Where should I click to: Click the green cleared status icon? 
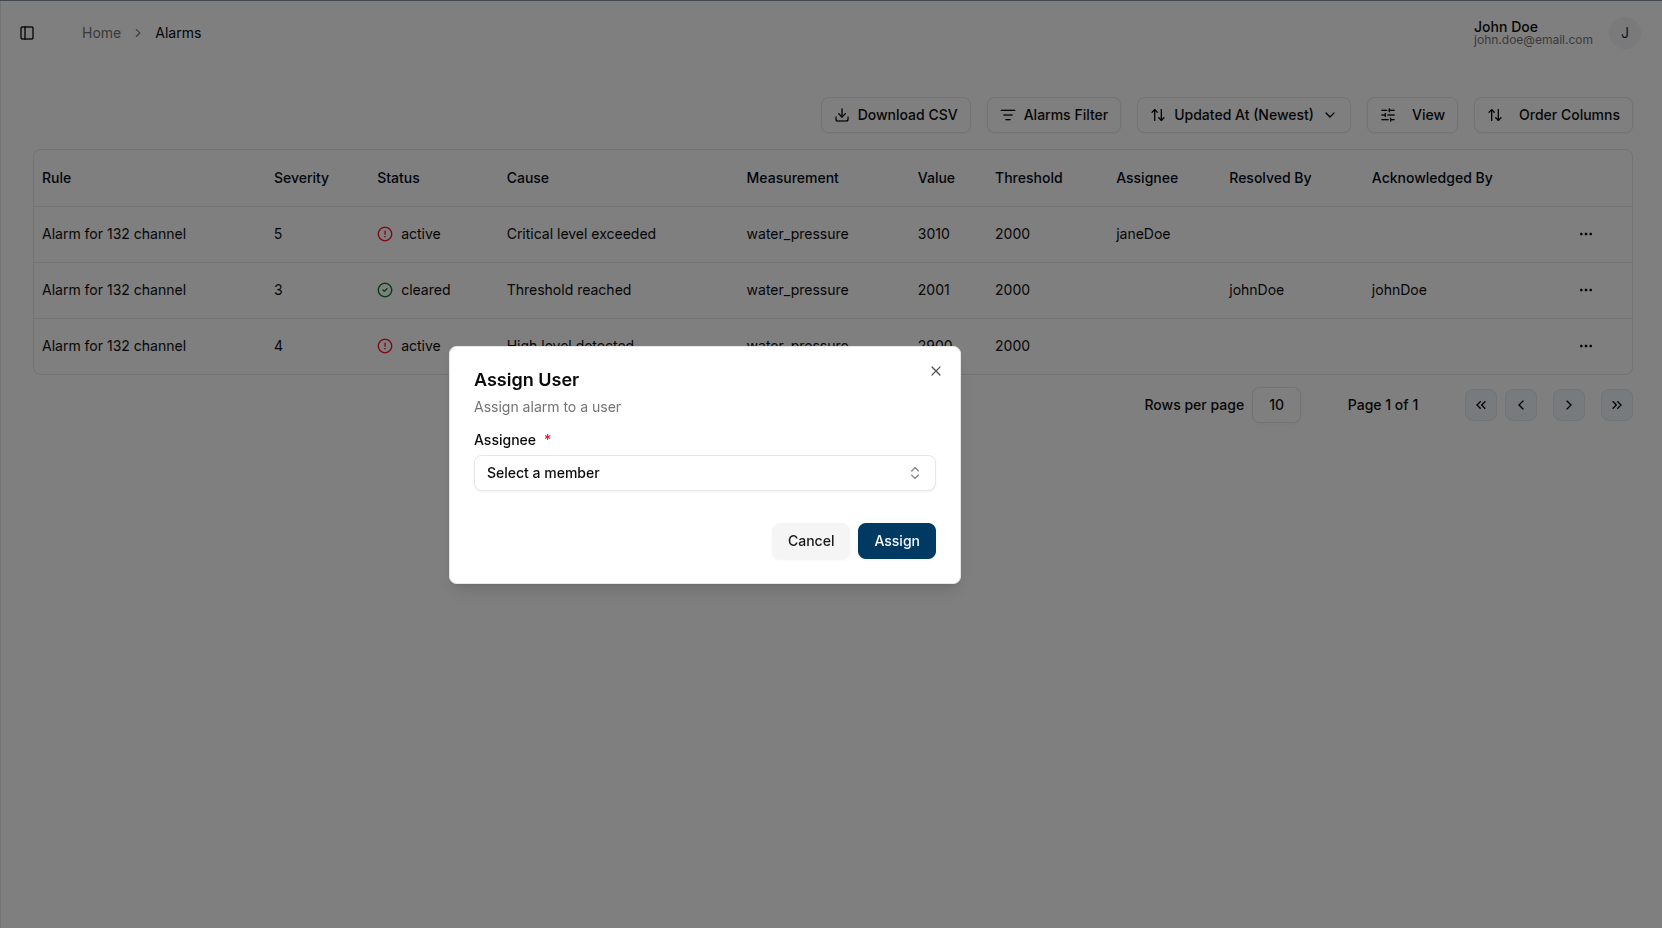pos(385,290)
